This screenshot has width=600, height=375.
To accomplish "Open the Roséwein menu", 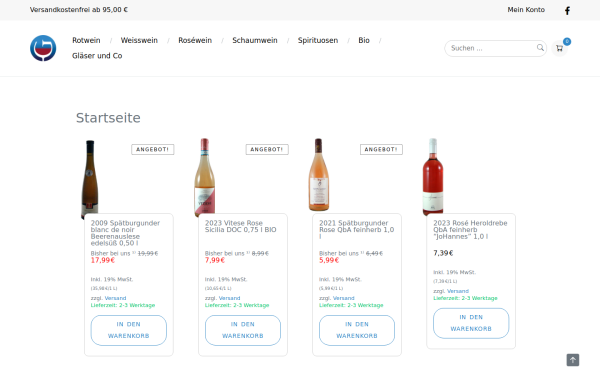I will (x=195, y=40).
